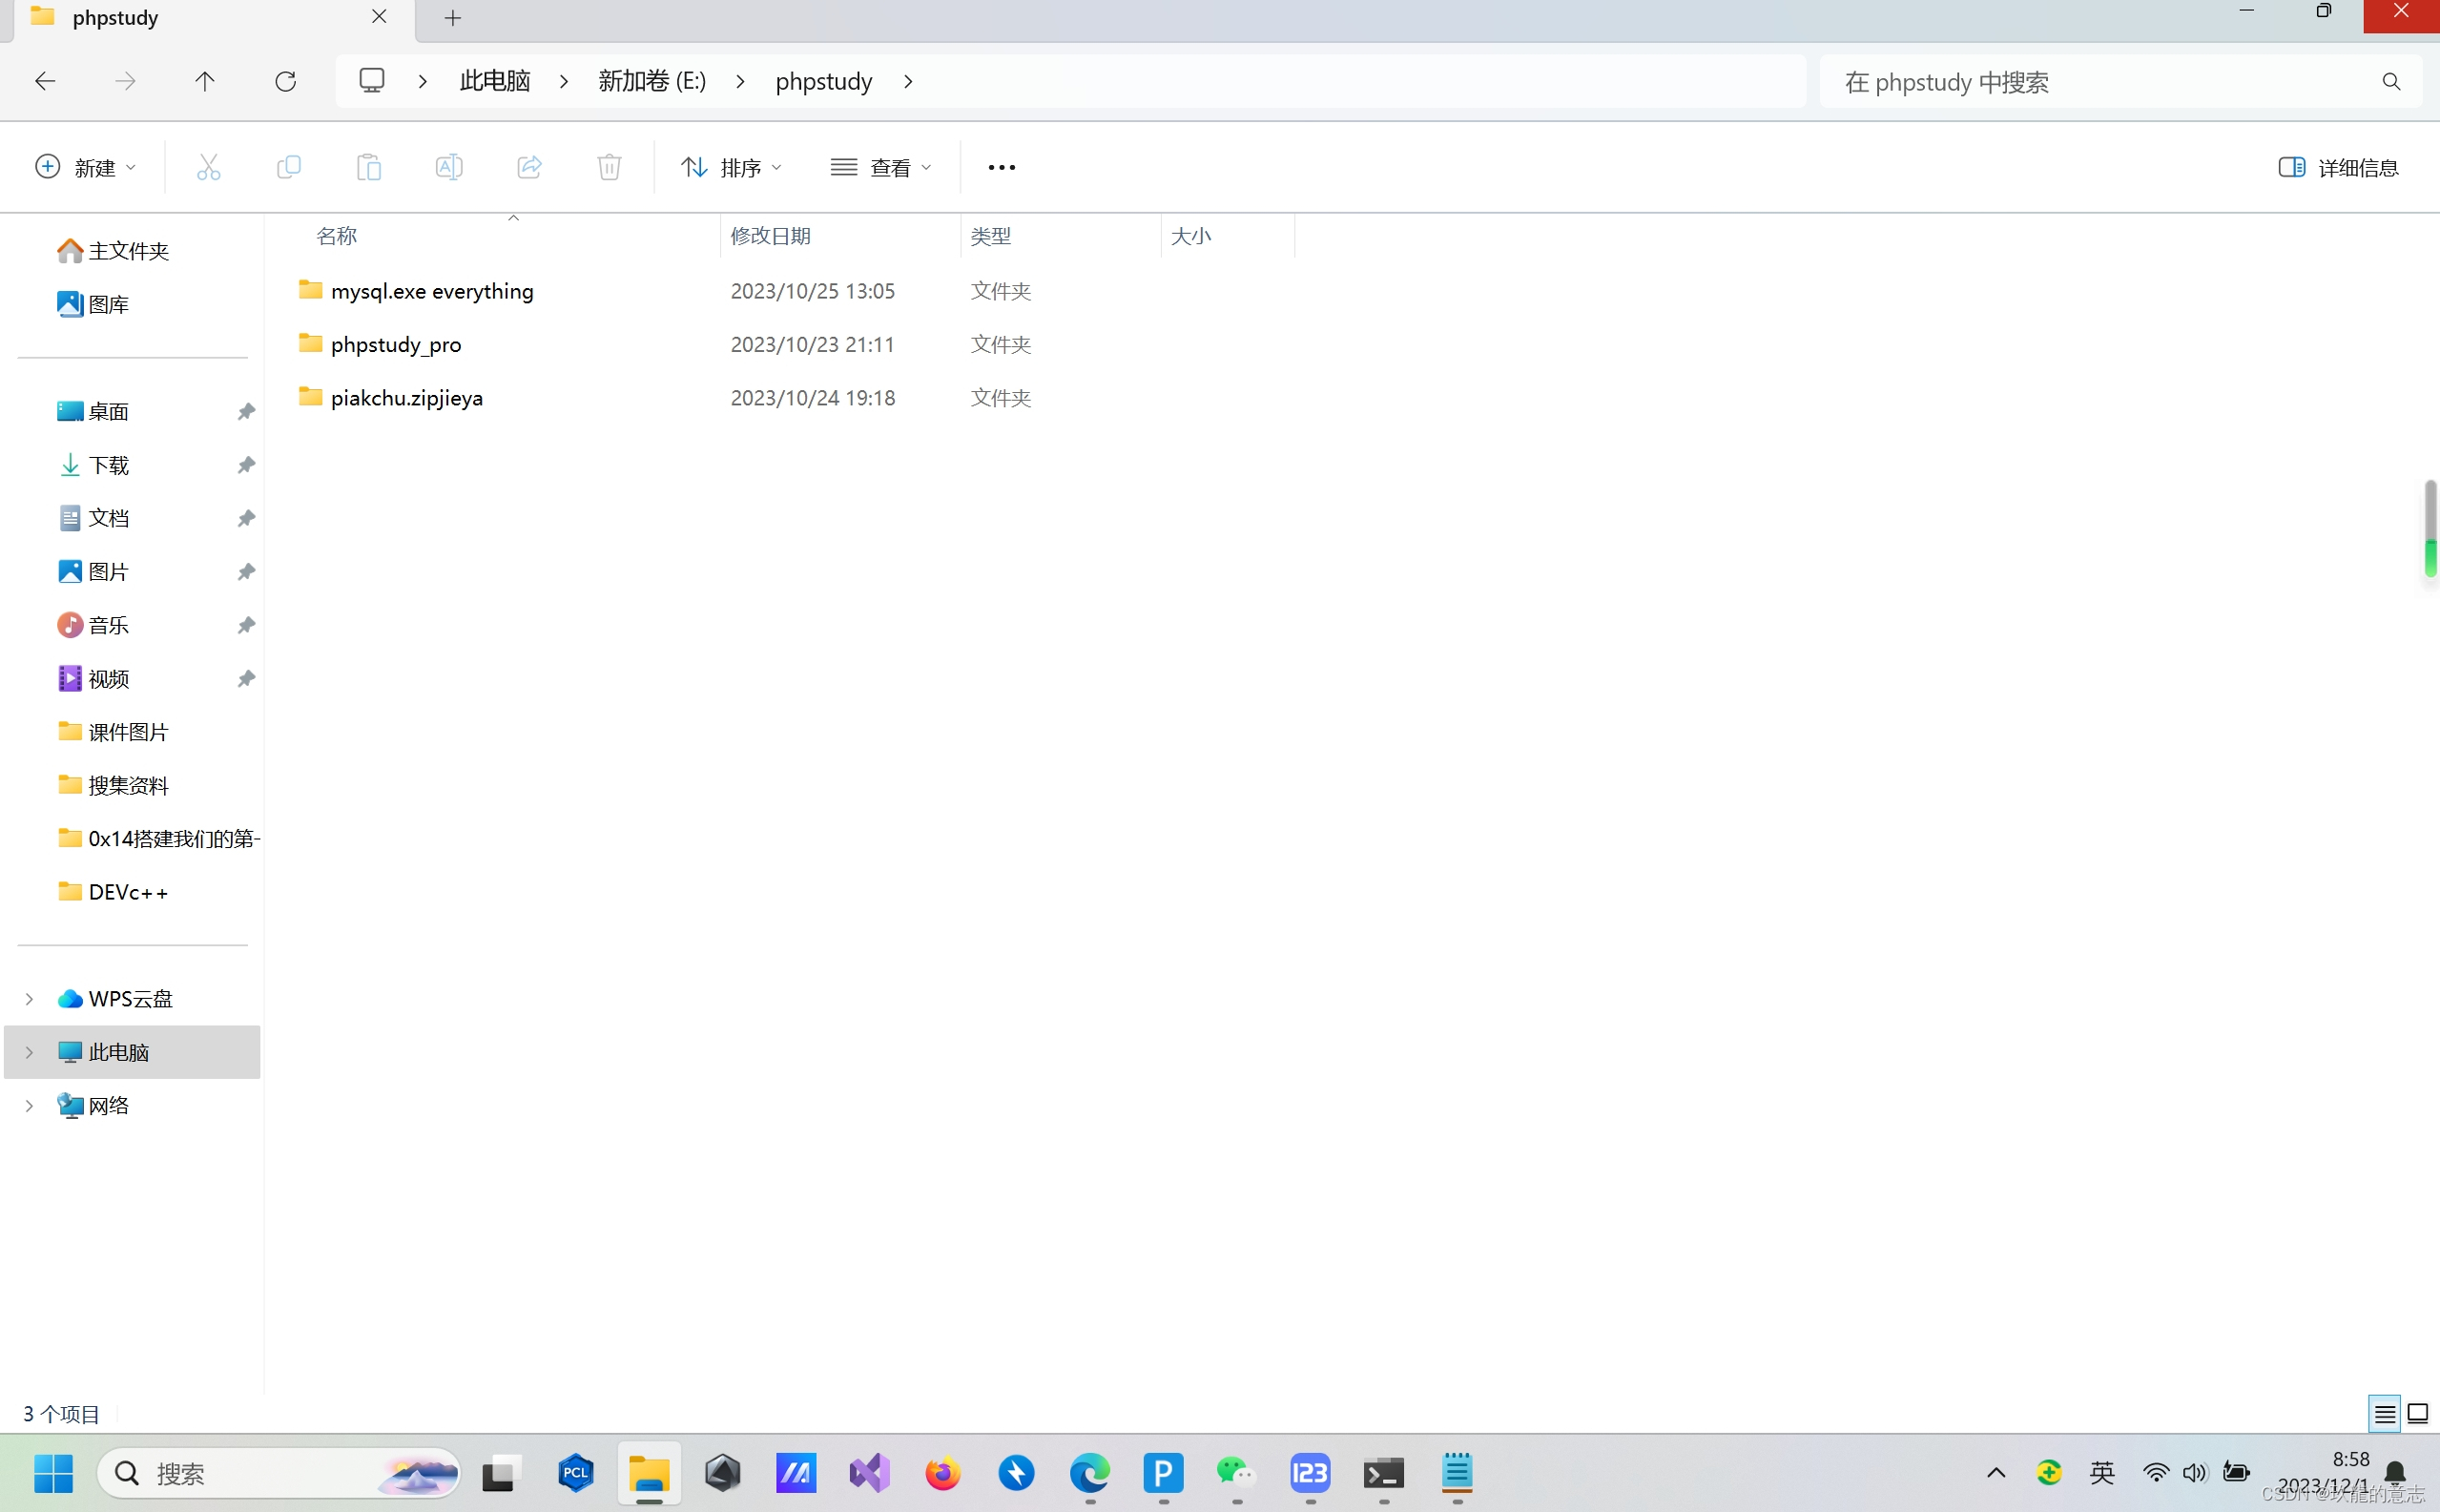The height and width of the screenshot is (1512, 2440).
Task: Open the 查看 view dropdown
Action: pyautogui.click(x=881, y=167)
